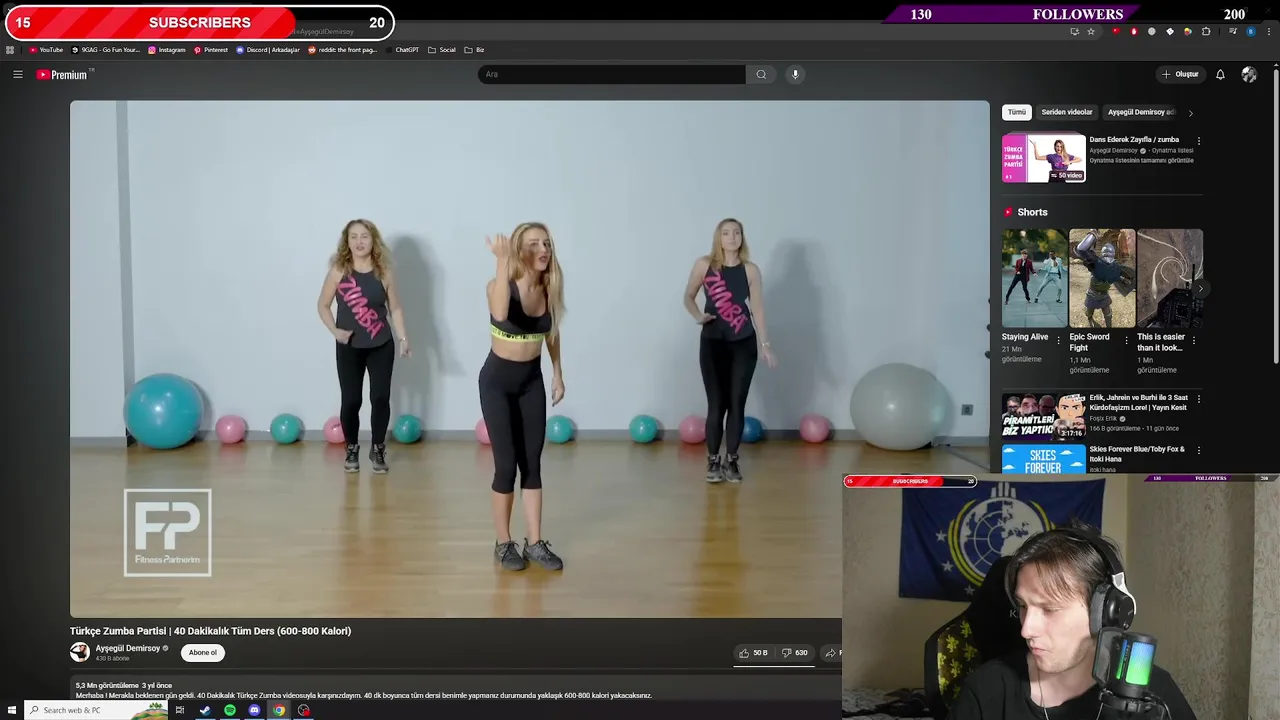Open the YouTube account avatar menu
The image size is (1280, 720).
click(1249, 74)
